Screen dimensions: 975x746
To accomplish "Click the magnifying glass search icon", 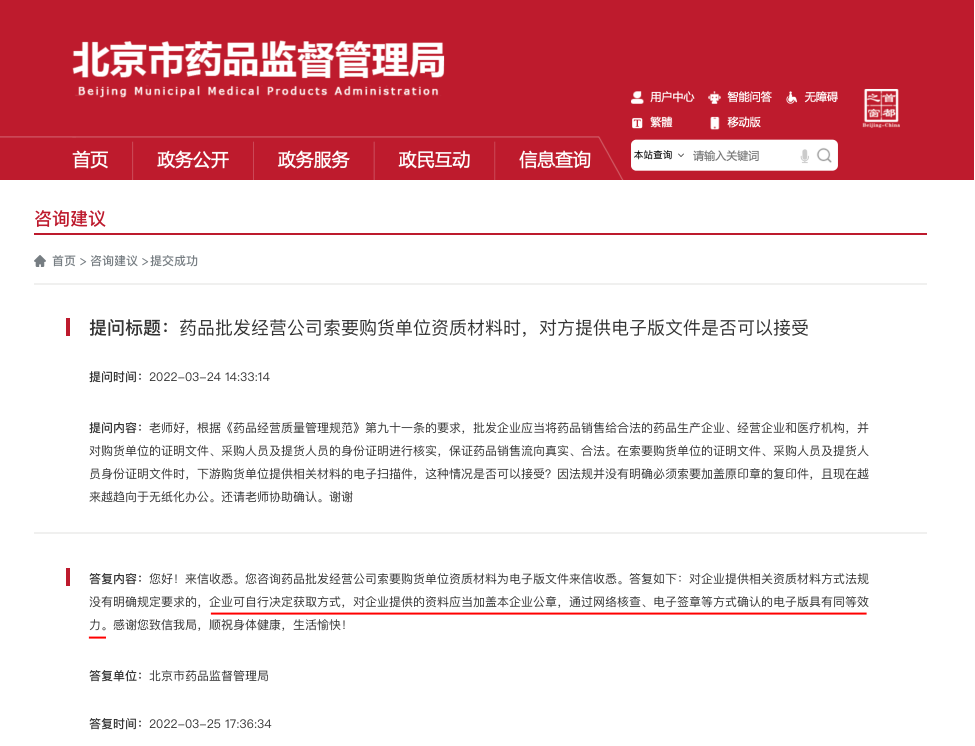I will tap(824, 156).
